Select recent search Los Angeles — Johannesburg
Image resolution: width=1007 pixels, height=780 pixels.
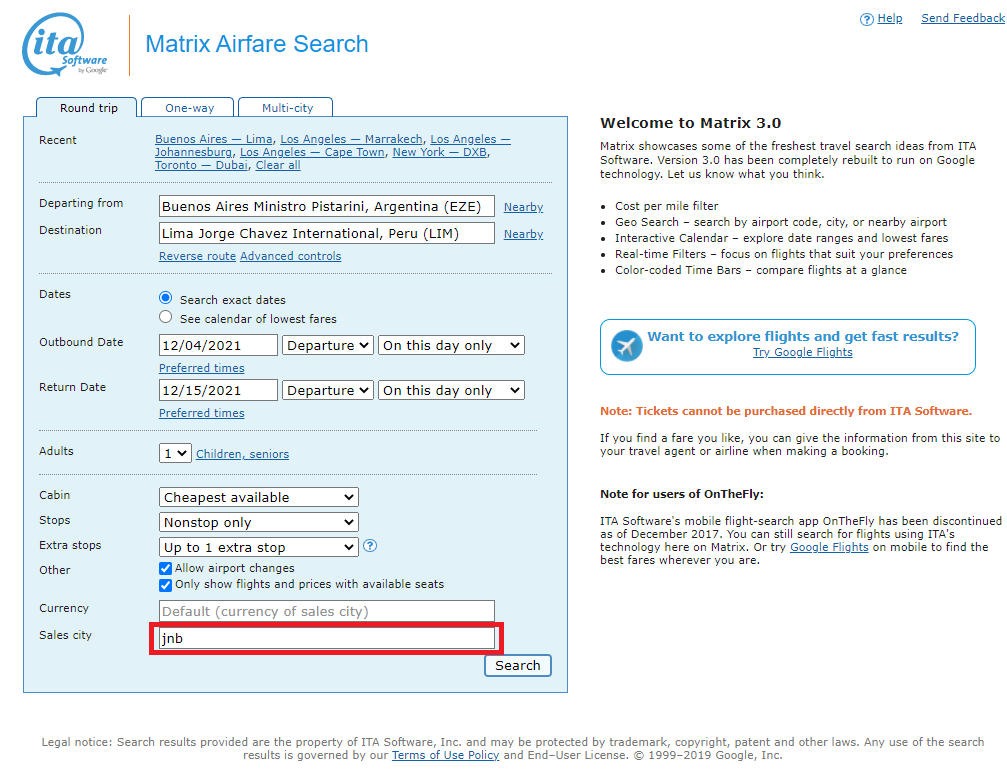[333, 146]
